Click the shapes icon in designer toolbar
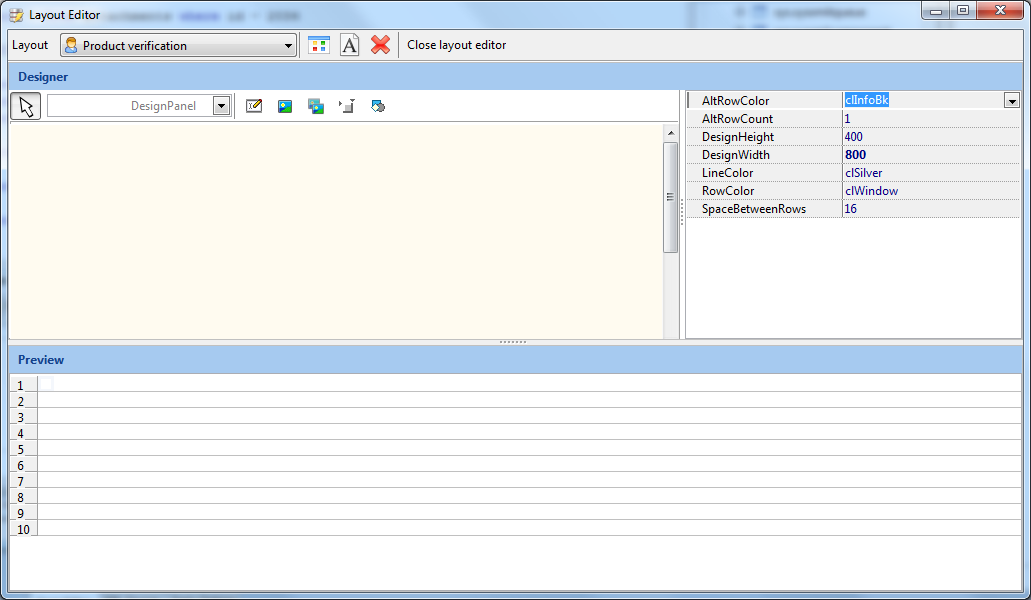 pyautogui.click(x=378, y=106)
